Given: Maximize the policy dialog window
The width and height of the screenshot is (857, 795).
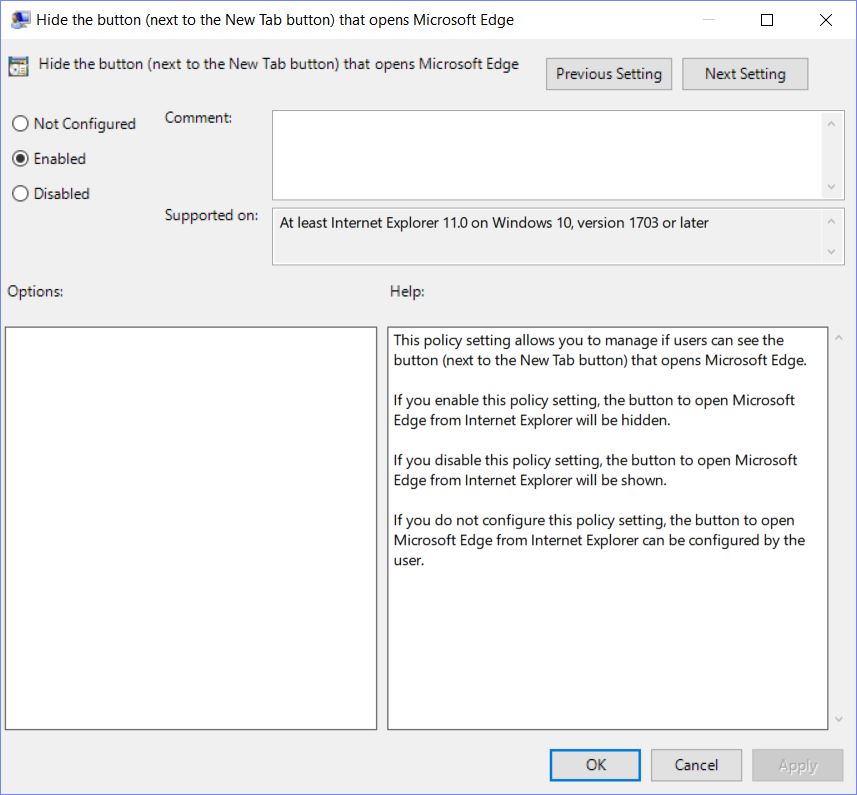Looking at the screenshot, I should (767, 20).
